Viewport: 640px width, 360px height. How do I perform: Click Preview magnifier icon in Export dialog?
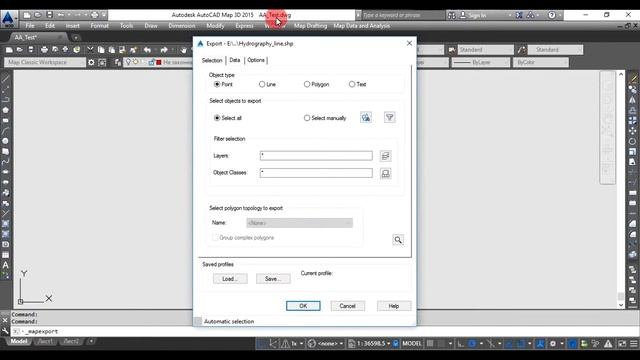coord(398,240)
